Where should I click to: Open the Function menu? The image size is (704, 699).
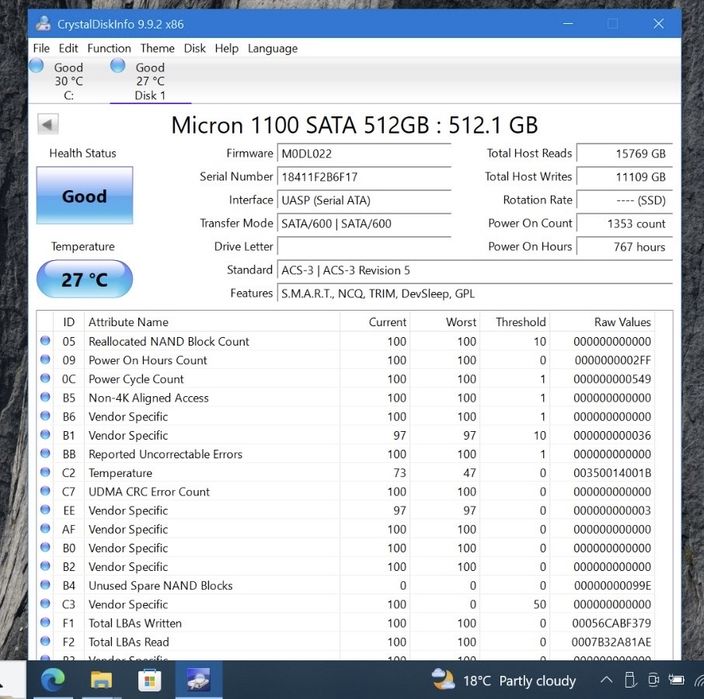pos(109,48)
